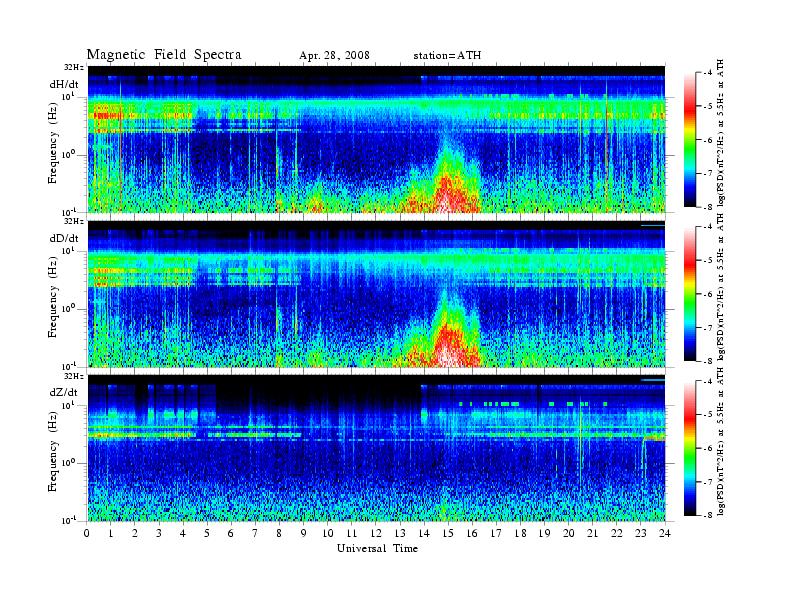Click the hour 17 tick label on time axis
Viewport: 792px width, 612px height.
pos(497,533)
